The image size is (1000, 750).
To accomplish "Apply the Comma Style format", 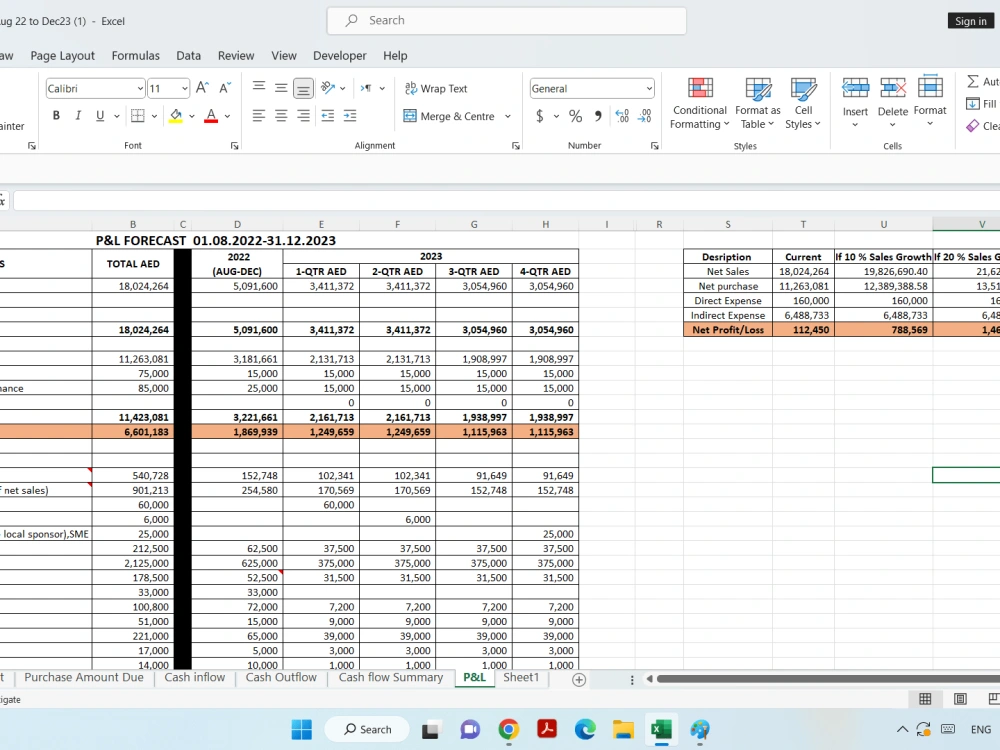I will (598, 116).
